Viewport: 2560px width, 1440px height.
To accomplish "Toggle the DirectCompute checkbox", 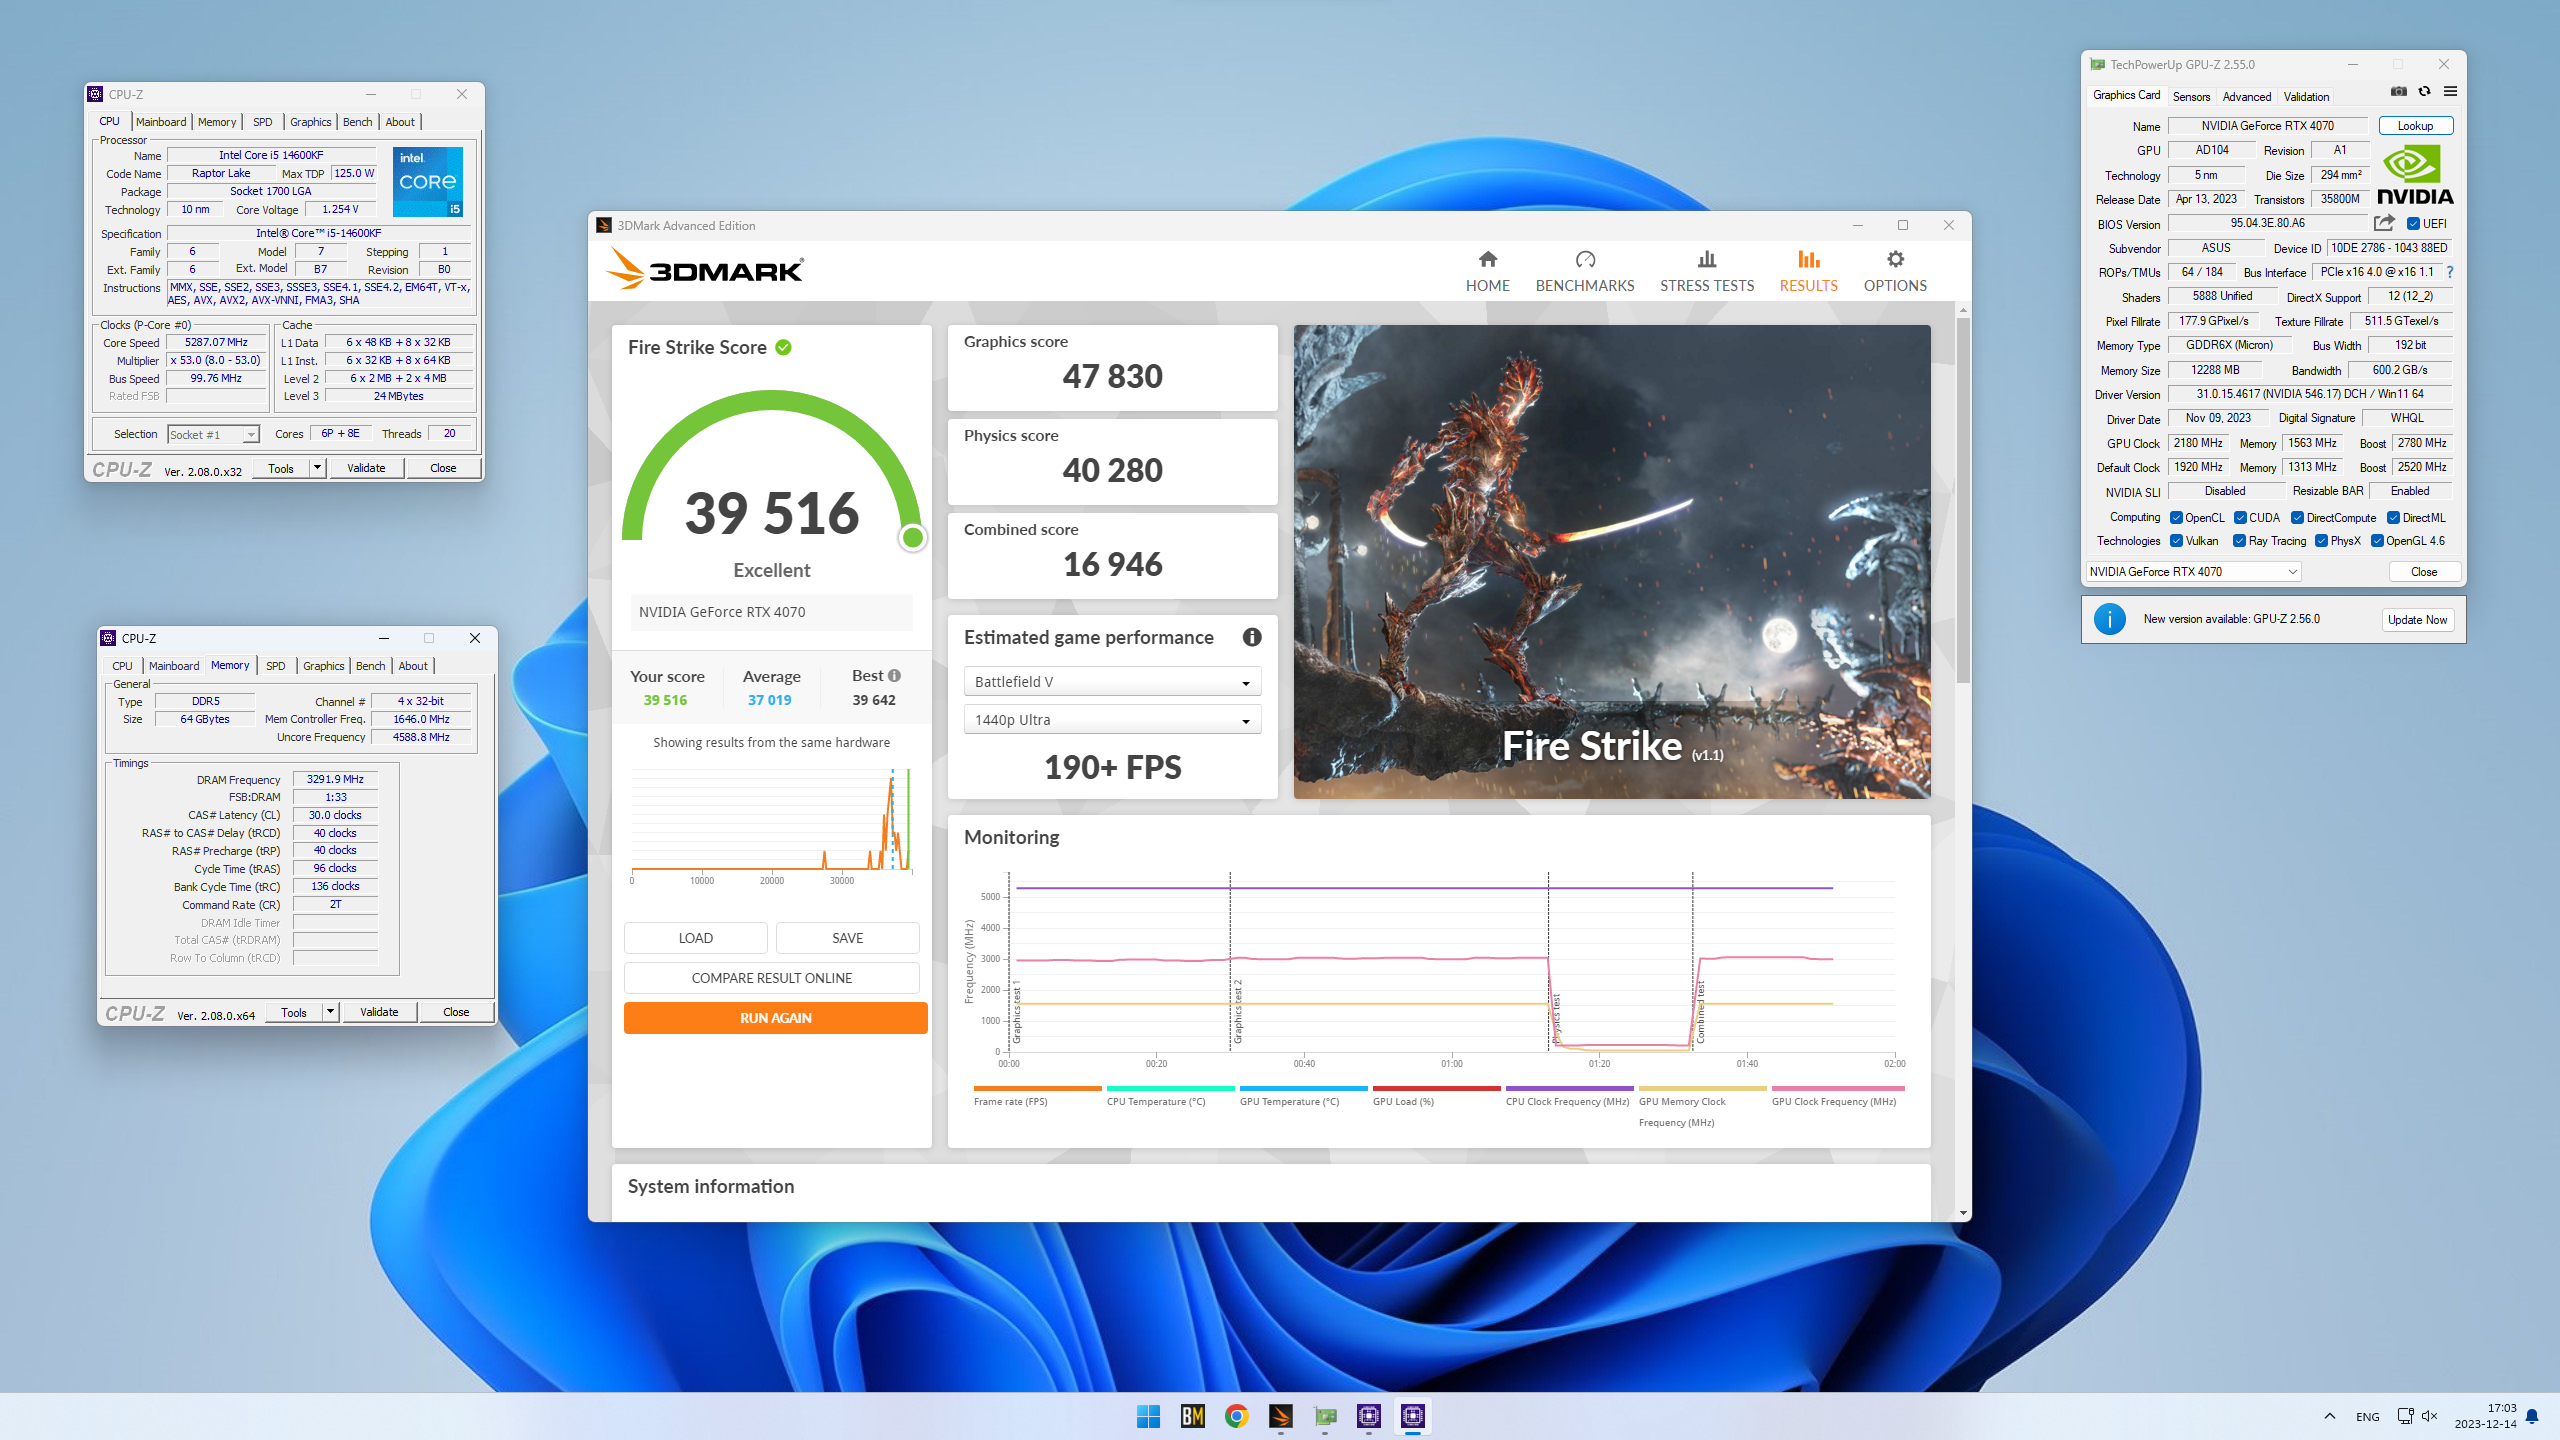I will (2297, 518).
